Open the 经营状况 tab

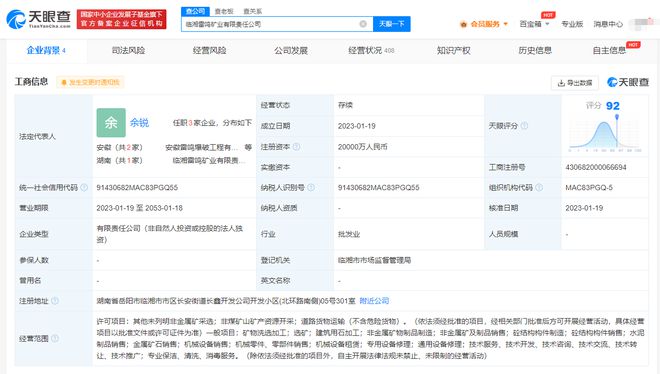tap(371, 50)
